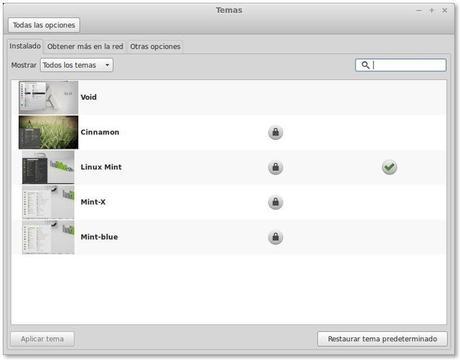The height and width of the screenshot is (360, 460).
Task: Open the 'Todos los temas' dropdown
Action: click(x=77, y=65)
